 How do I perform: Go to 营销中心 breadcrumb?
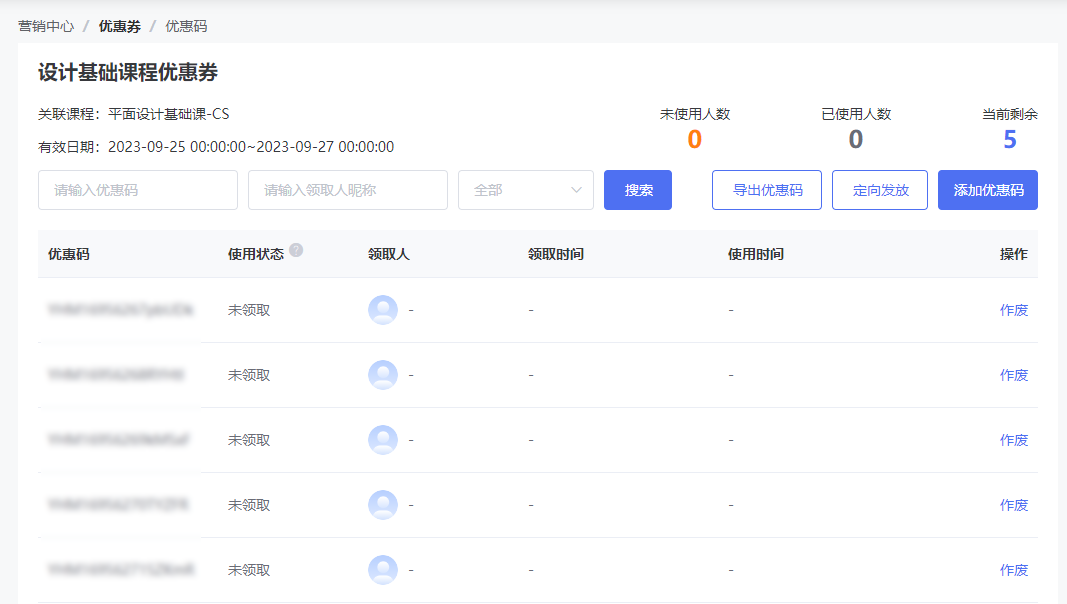pyautogui.click(x=46, y=27)
